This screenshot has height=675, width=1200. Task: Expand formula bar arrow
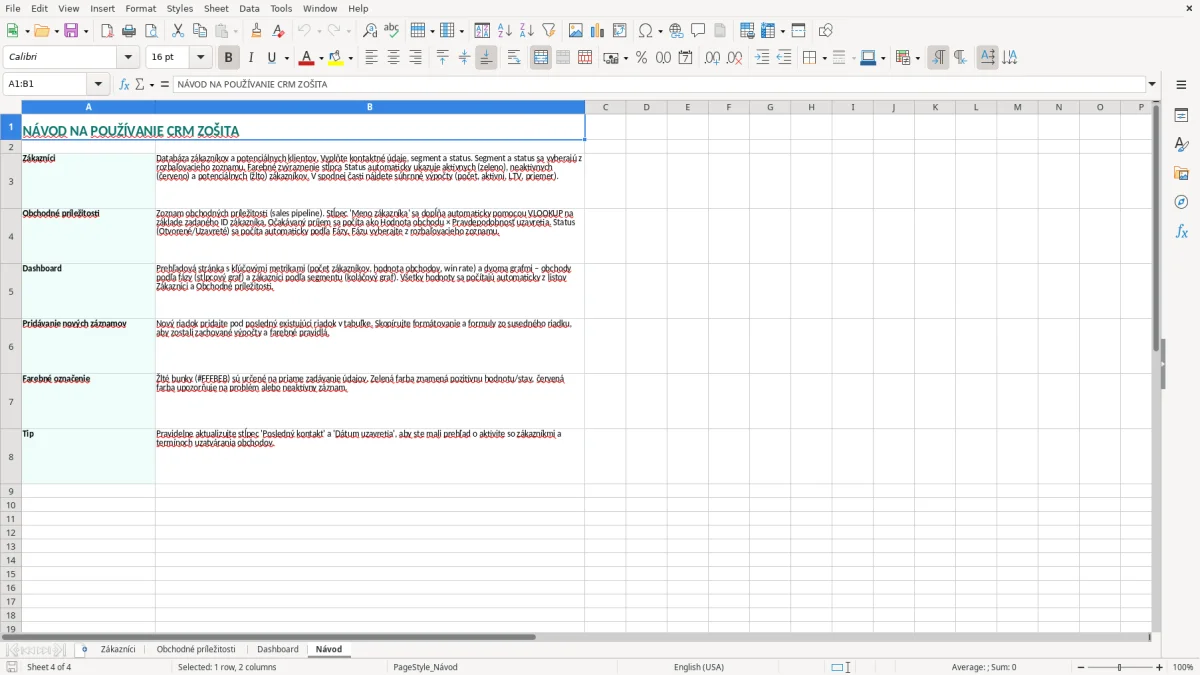click(x=1153, y=85)
